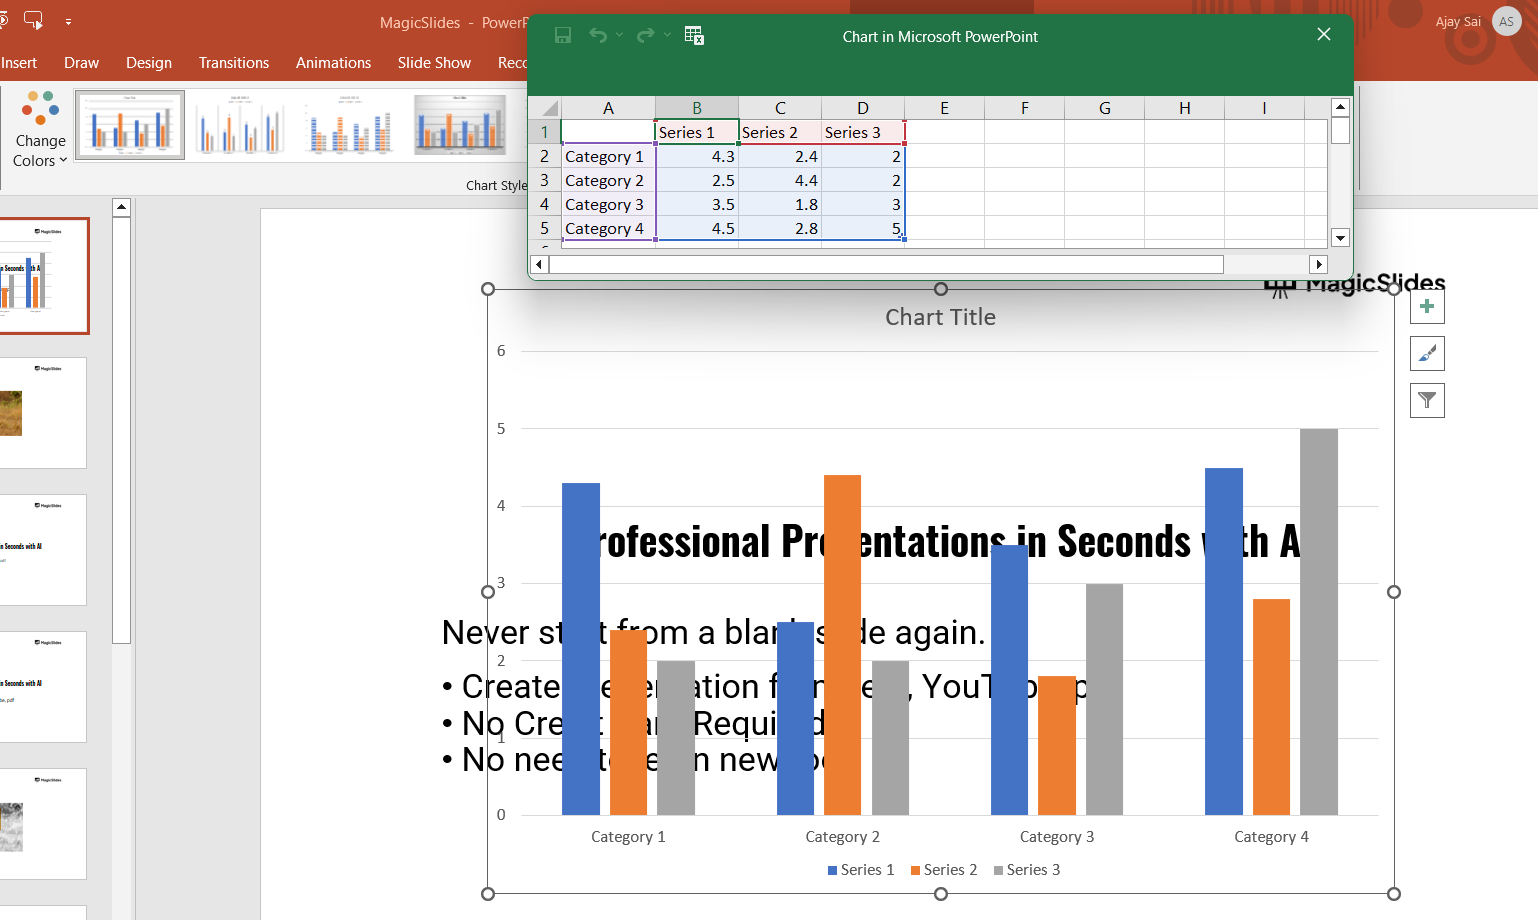Open Customize Quick Access Toolbar dropdown
This screenshot has width=1538, height=920.
pos(68,21)
